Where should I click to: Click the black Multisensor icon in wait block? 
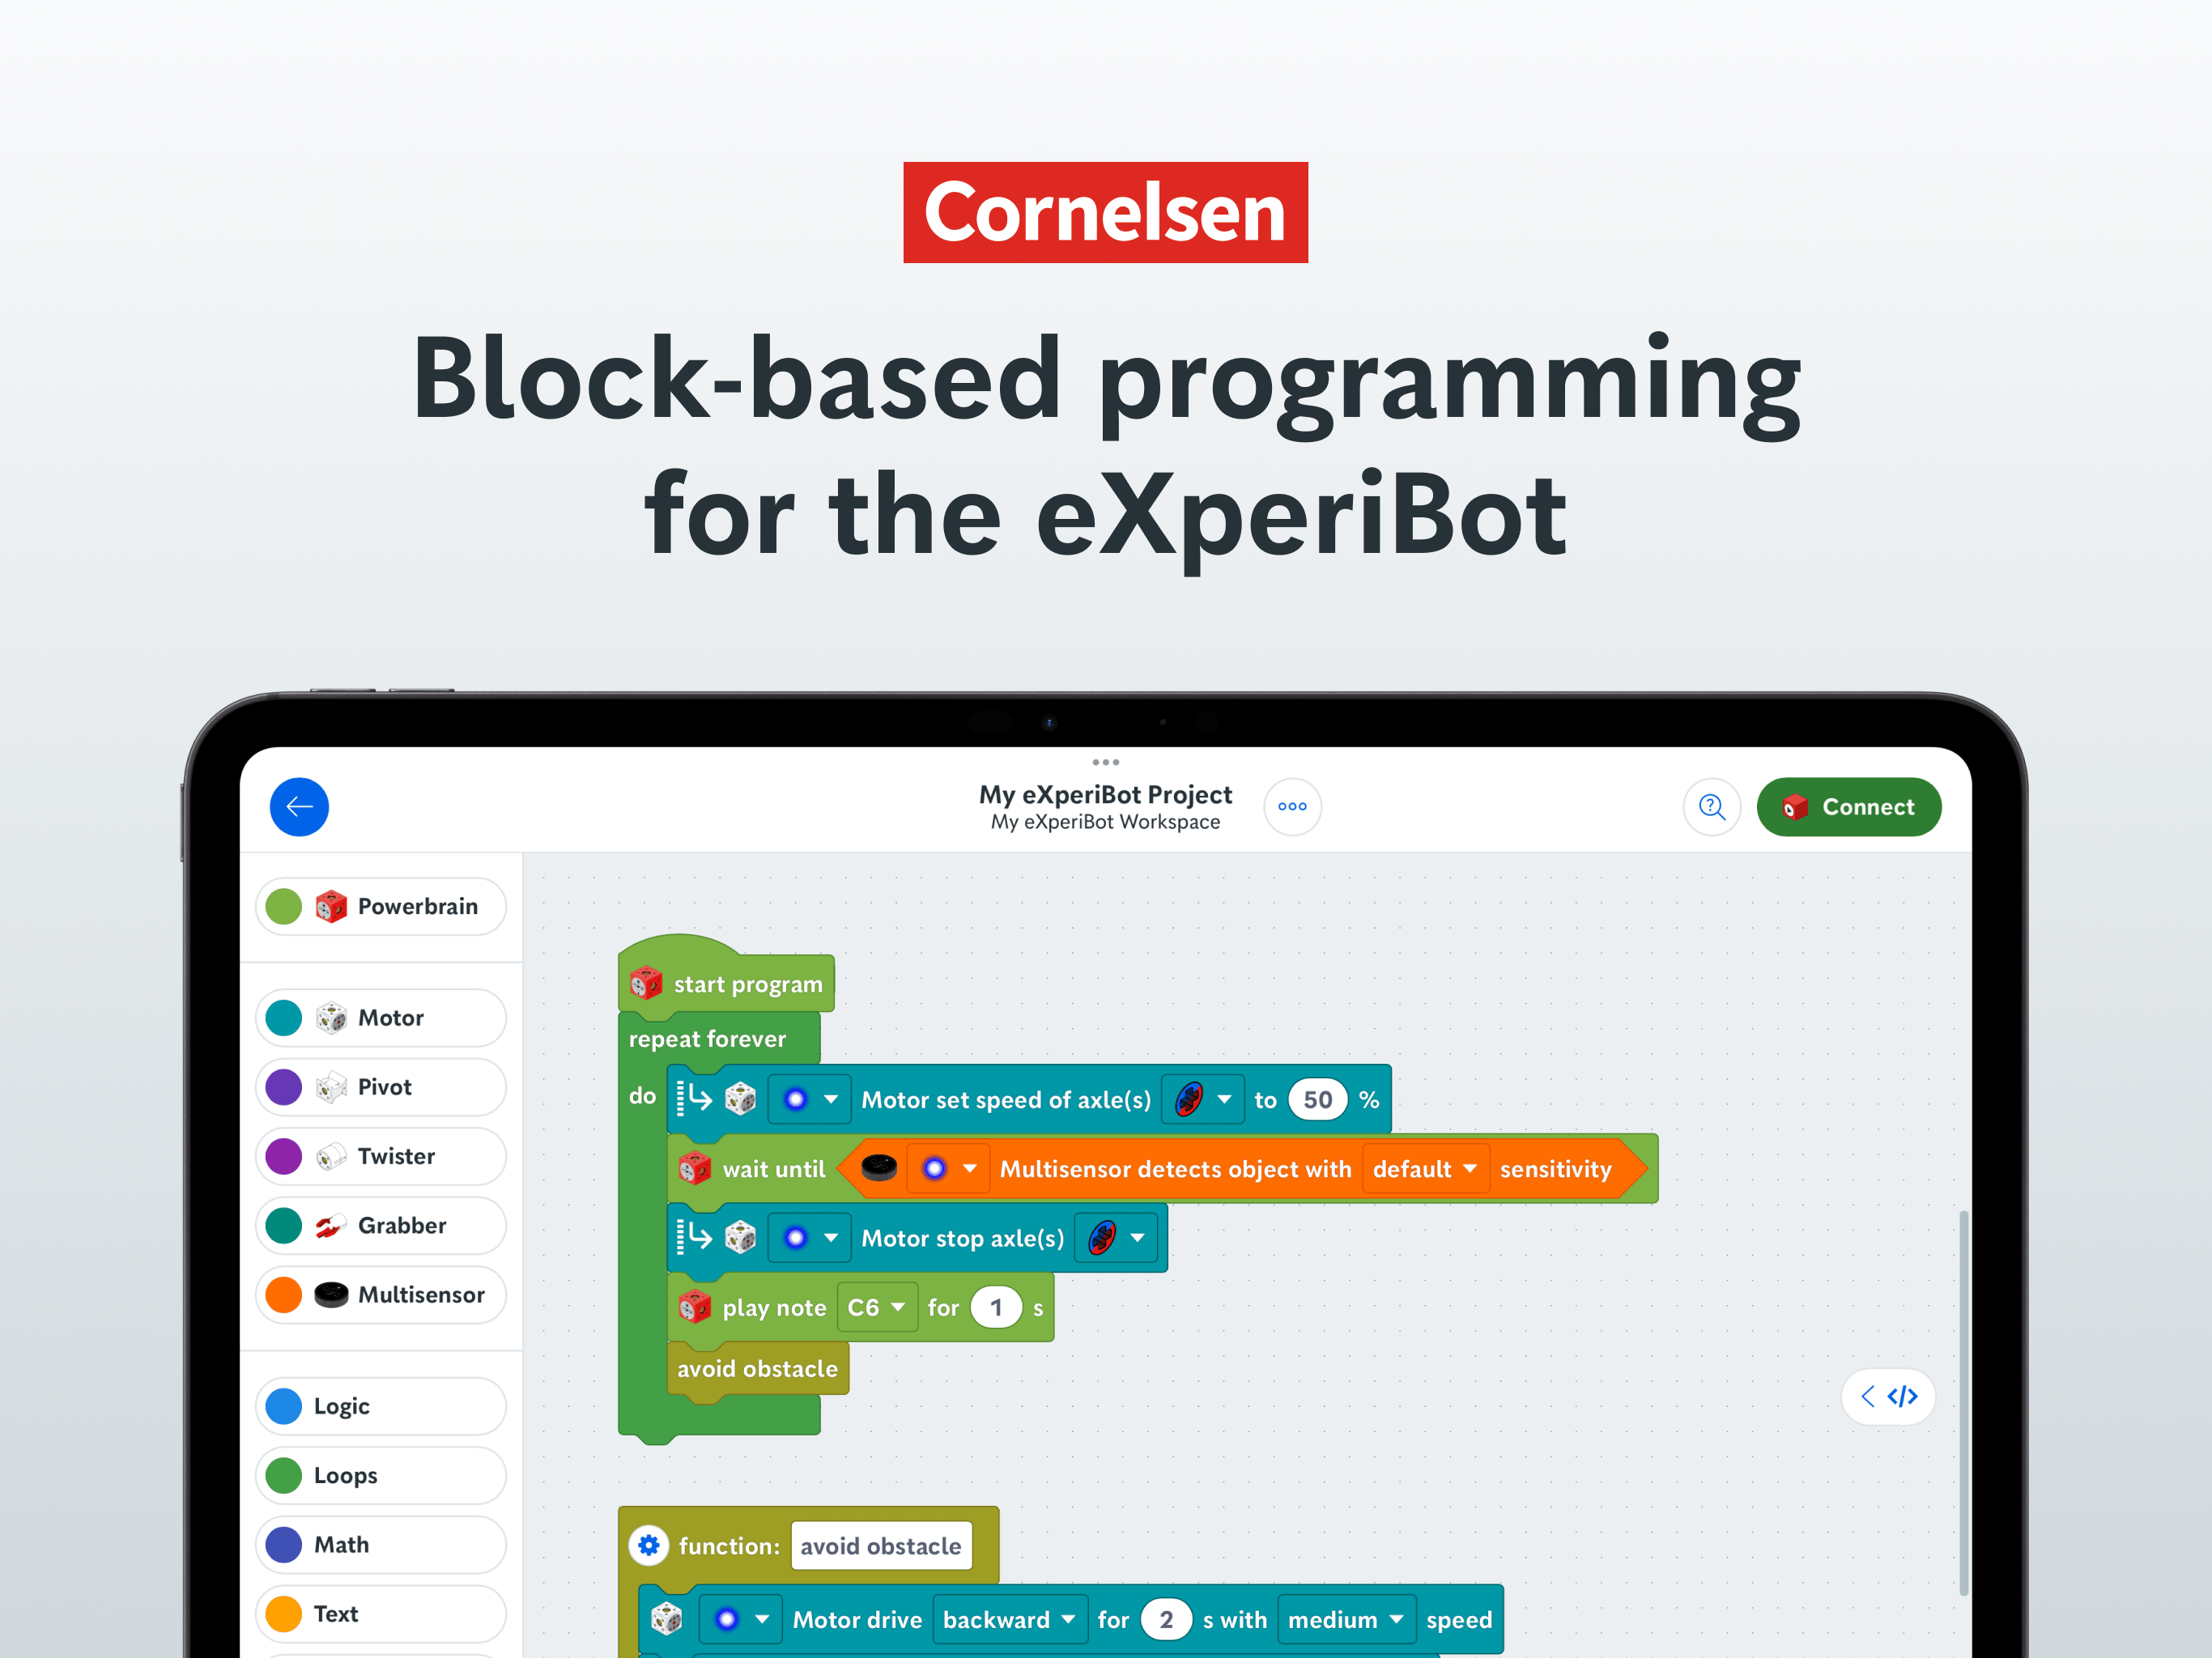tap(879, 1167)
